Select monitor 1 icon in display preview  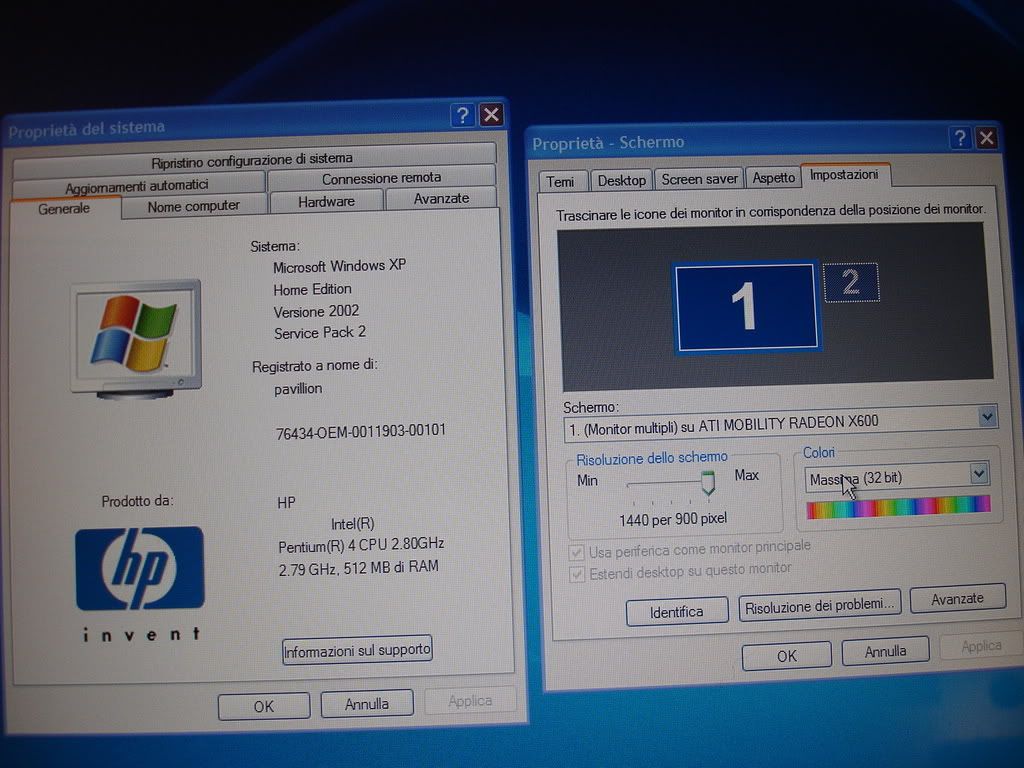[x=745, y=307]
